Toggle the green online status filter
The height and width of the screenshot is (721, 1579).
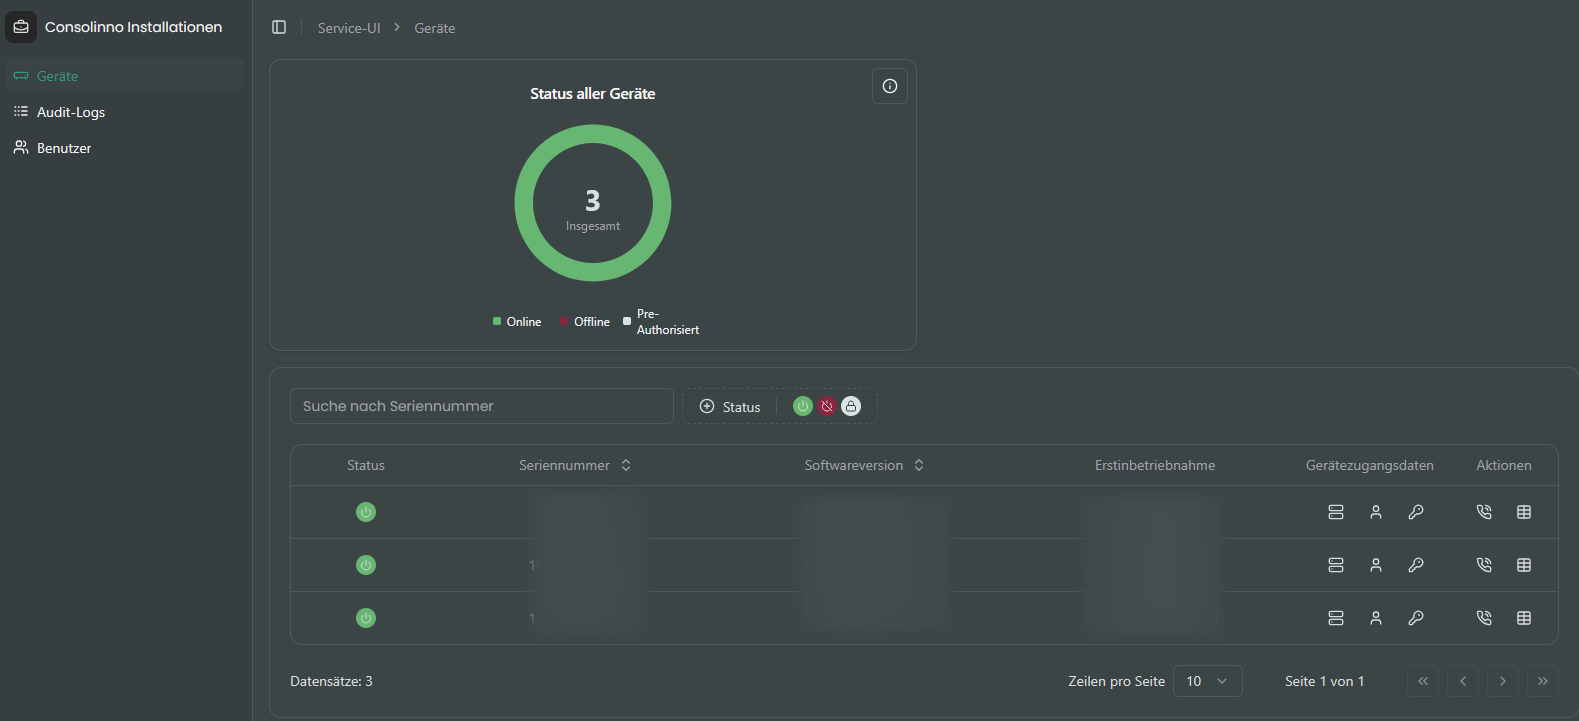coord(802,406)
